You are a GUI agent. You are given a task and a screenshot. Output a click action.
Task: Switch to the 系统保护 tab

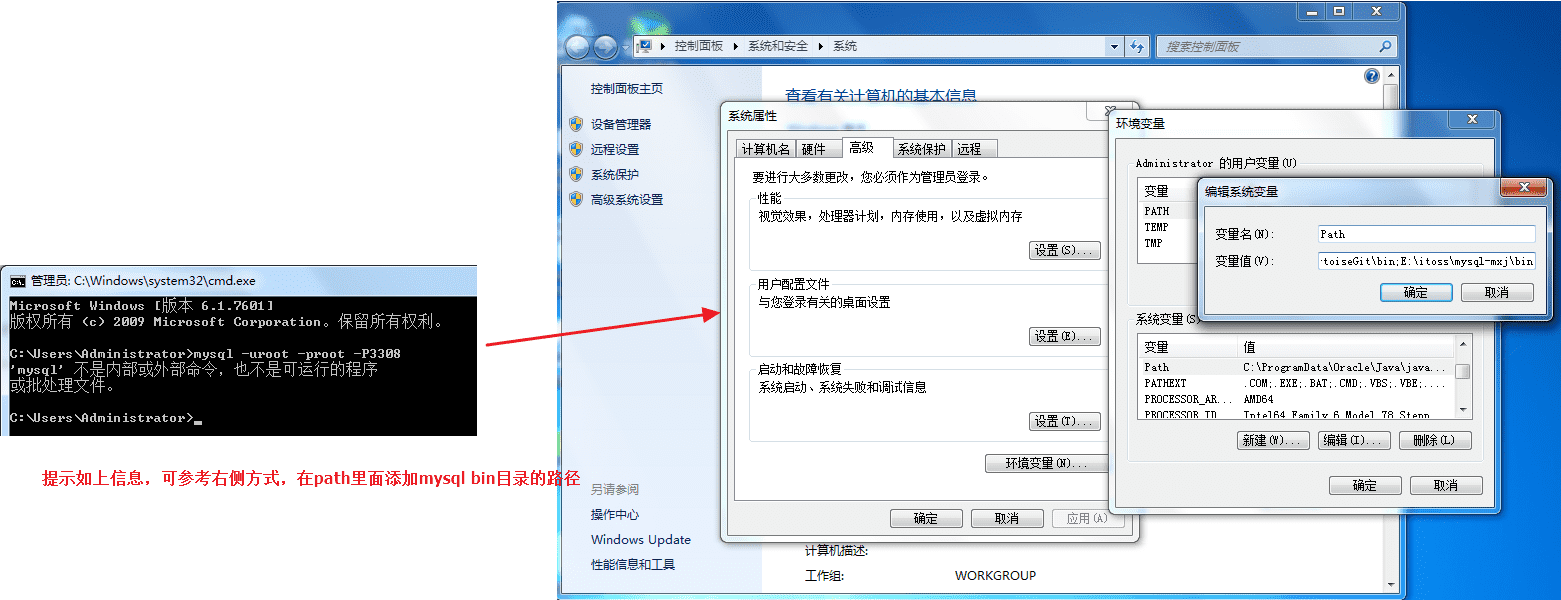(921, 149)
